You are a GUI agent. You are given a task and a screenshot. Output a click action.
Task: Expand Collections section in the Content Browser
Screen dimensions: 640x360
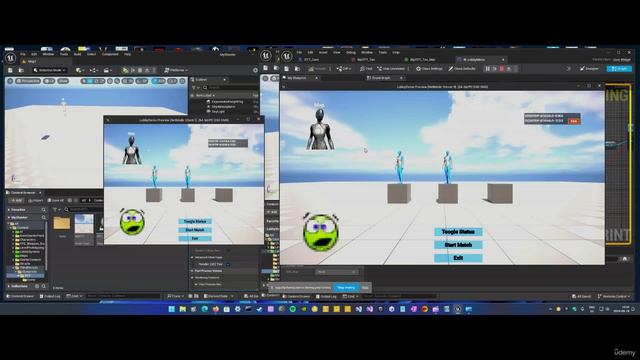(9, 286)
